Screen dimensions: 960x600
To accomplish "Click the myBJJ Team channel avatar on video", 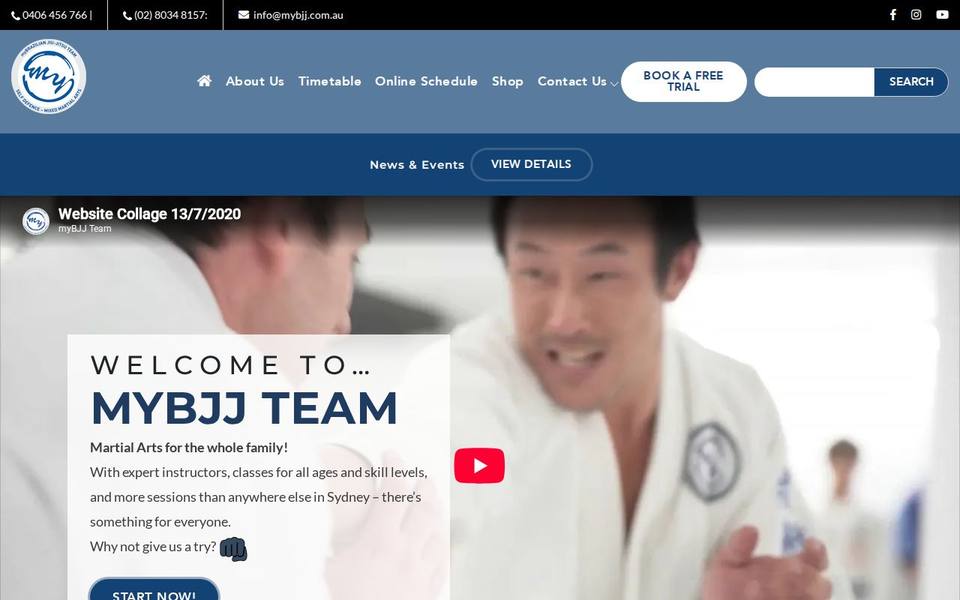I will coord(36,221).
